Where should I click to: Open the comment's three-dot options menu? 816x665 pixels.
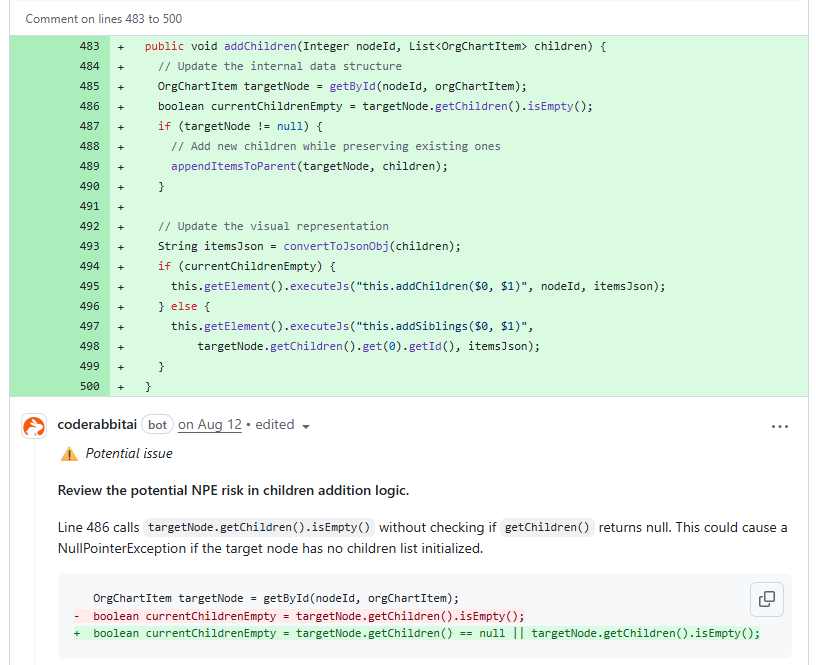click(x=780, y=426)
